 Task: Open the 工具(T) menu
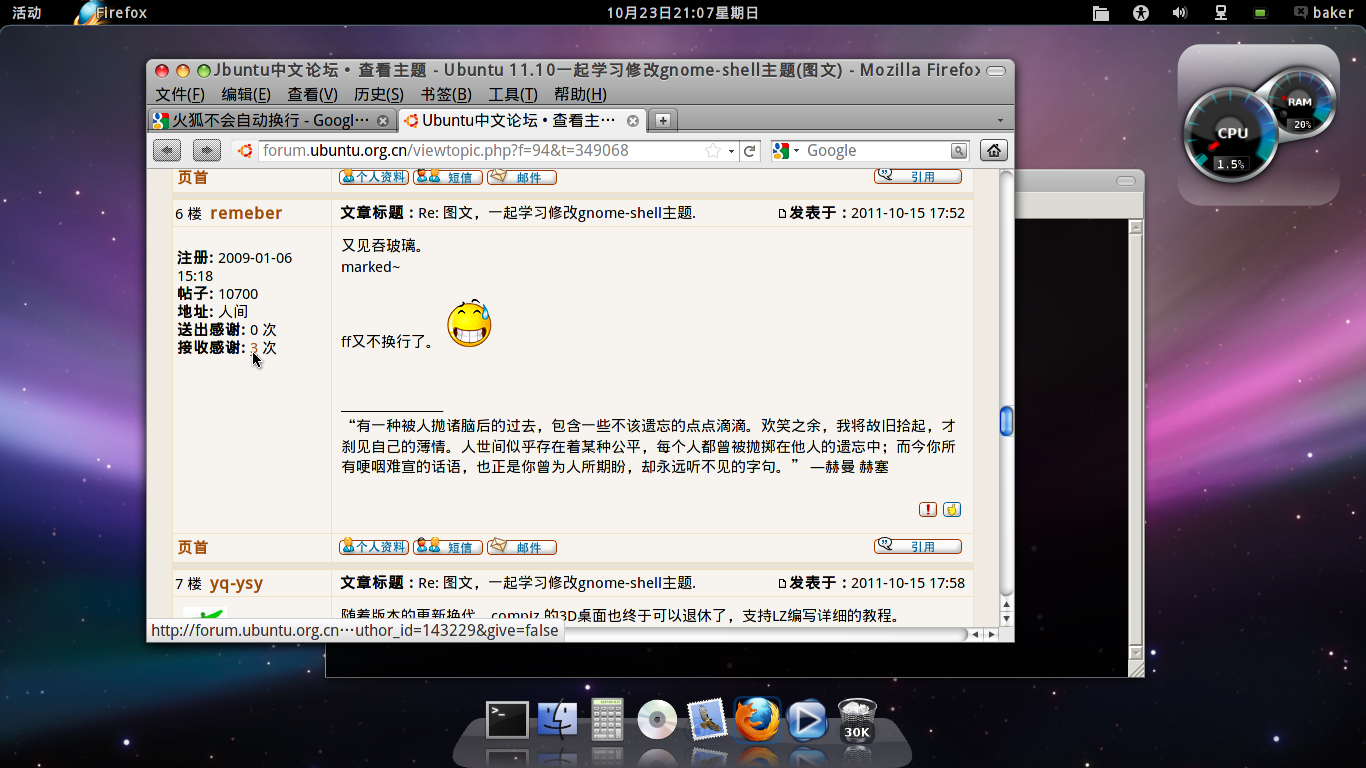coord(513,94)
